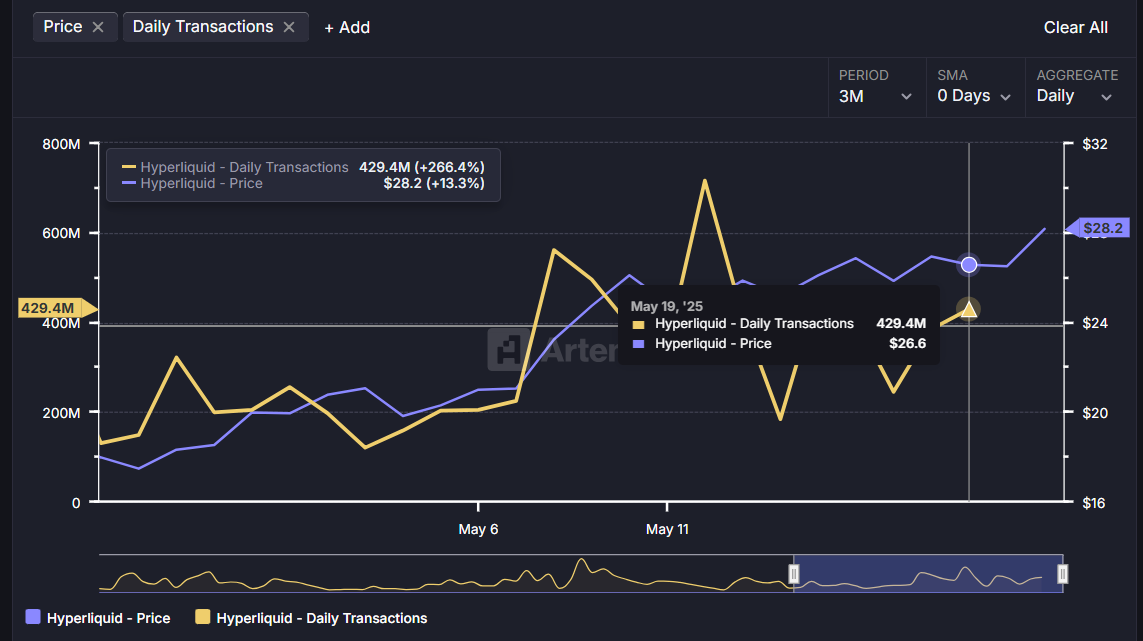Image resolution: width=1143 pixels, height=641 pixels.
Task: Click the $28.2 (+13.3%) summary value
Action: coord(434,183)
